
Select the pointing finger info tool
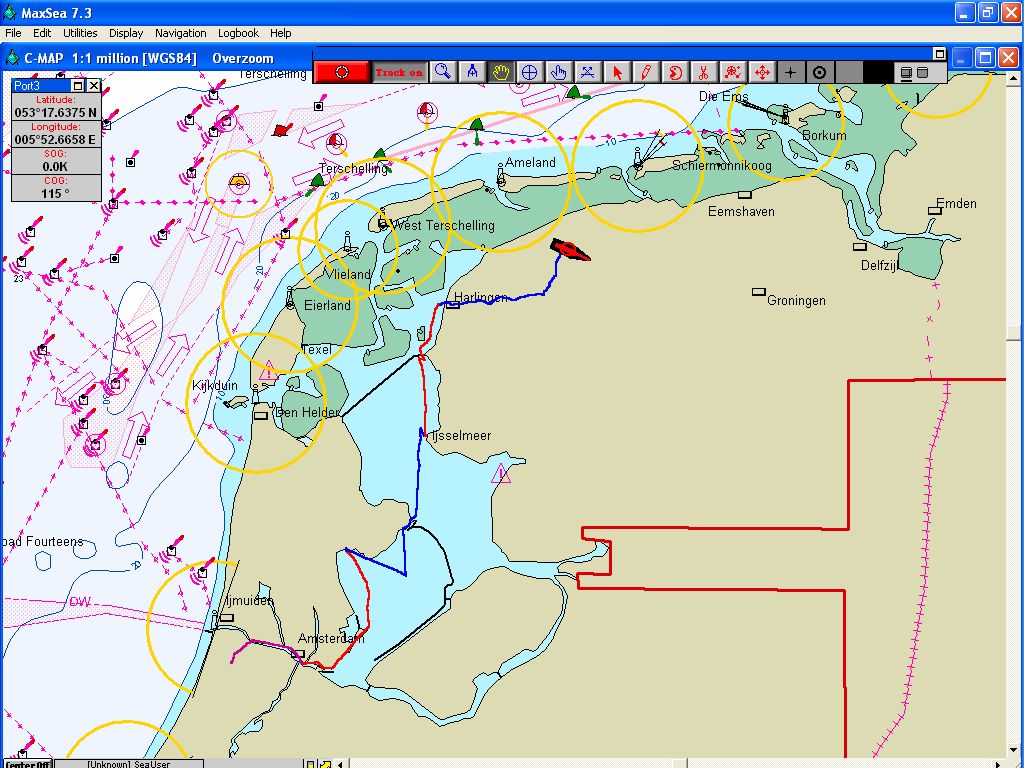(x=558, y=72)
